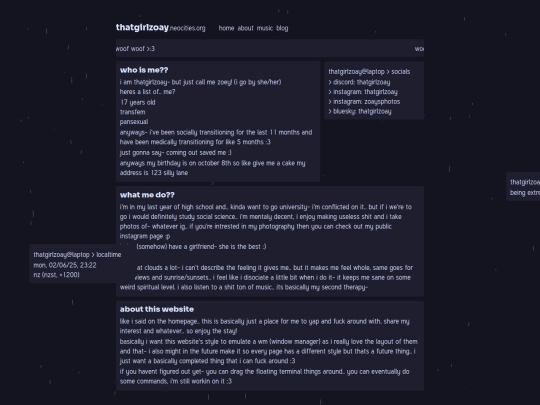Screen dimensions: 540x405
Task: Open the music page link
Action: (x=265, y=28)
